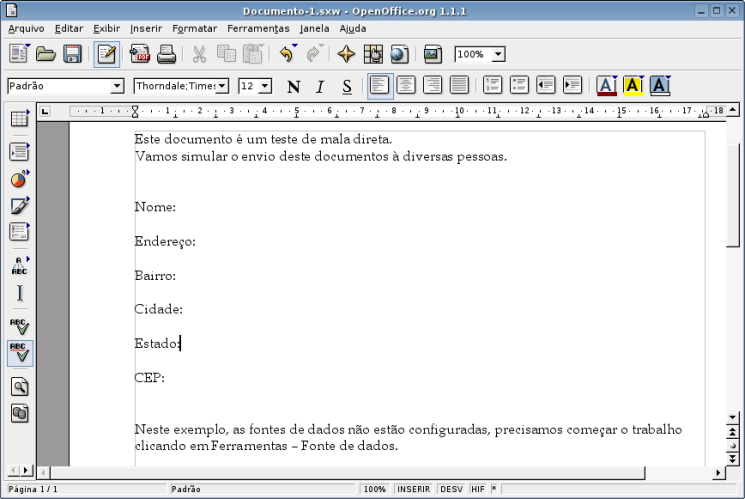
Task: Cut selection with scissors icon
Action: (200, 54)
